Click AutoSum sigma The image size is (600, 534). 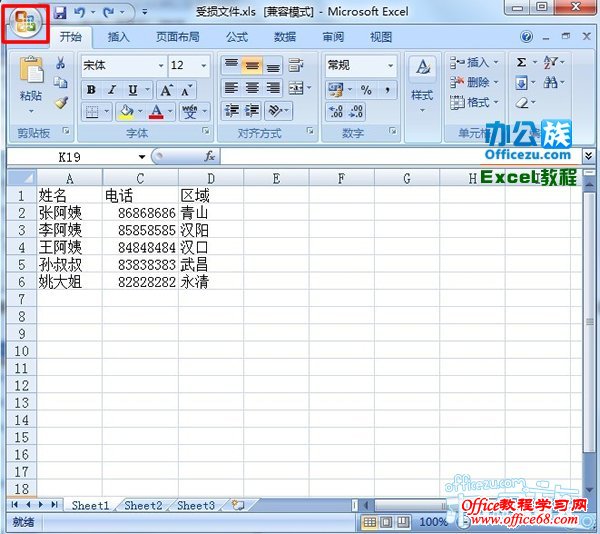click(521, 62)
